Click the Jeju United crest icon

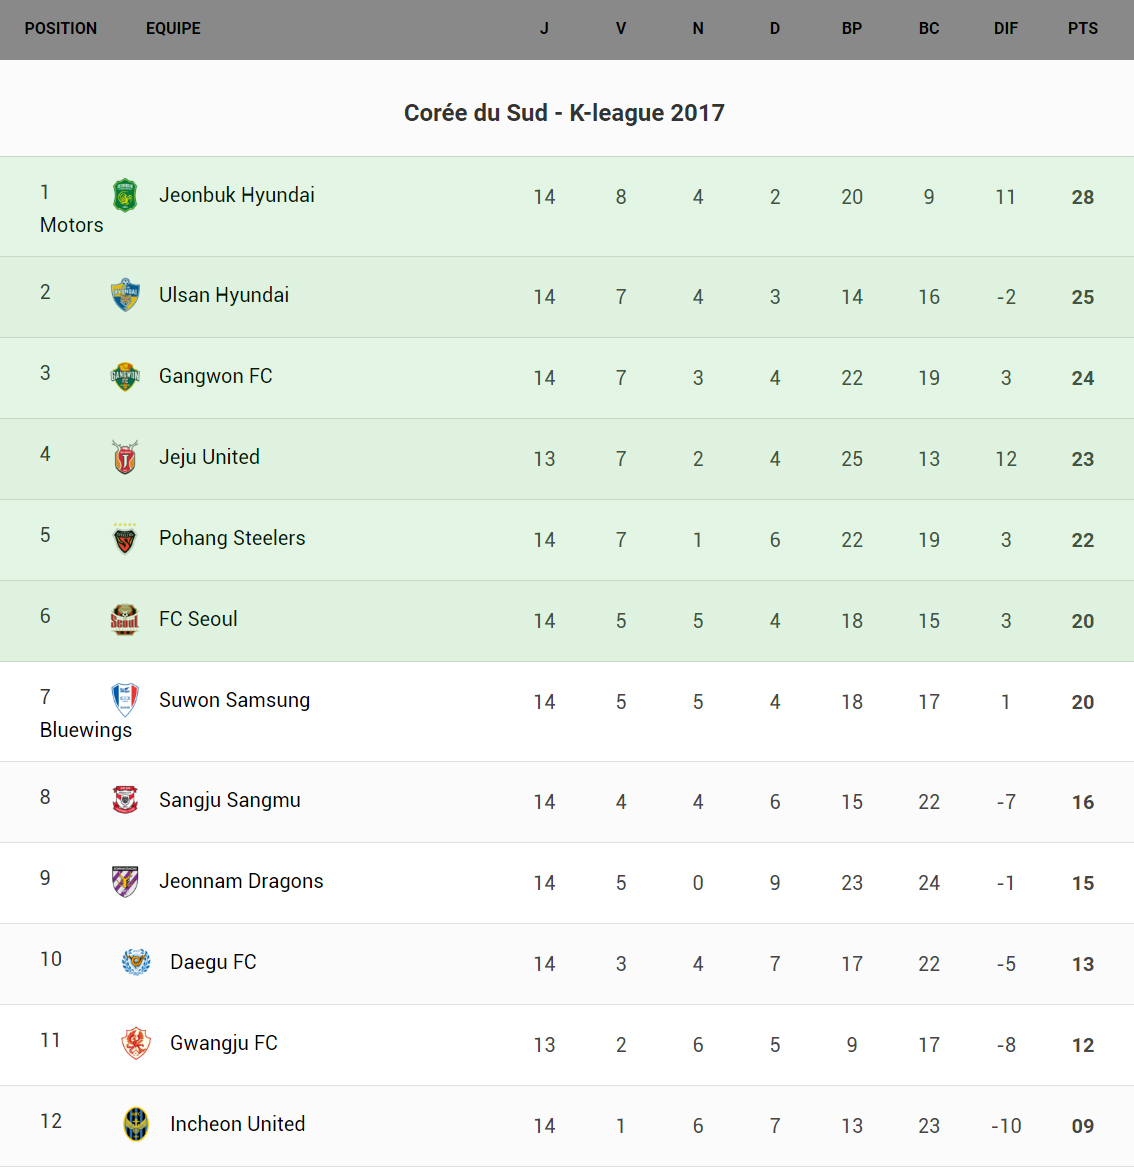point(125,457)
